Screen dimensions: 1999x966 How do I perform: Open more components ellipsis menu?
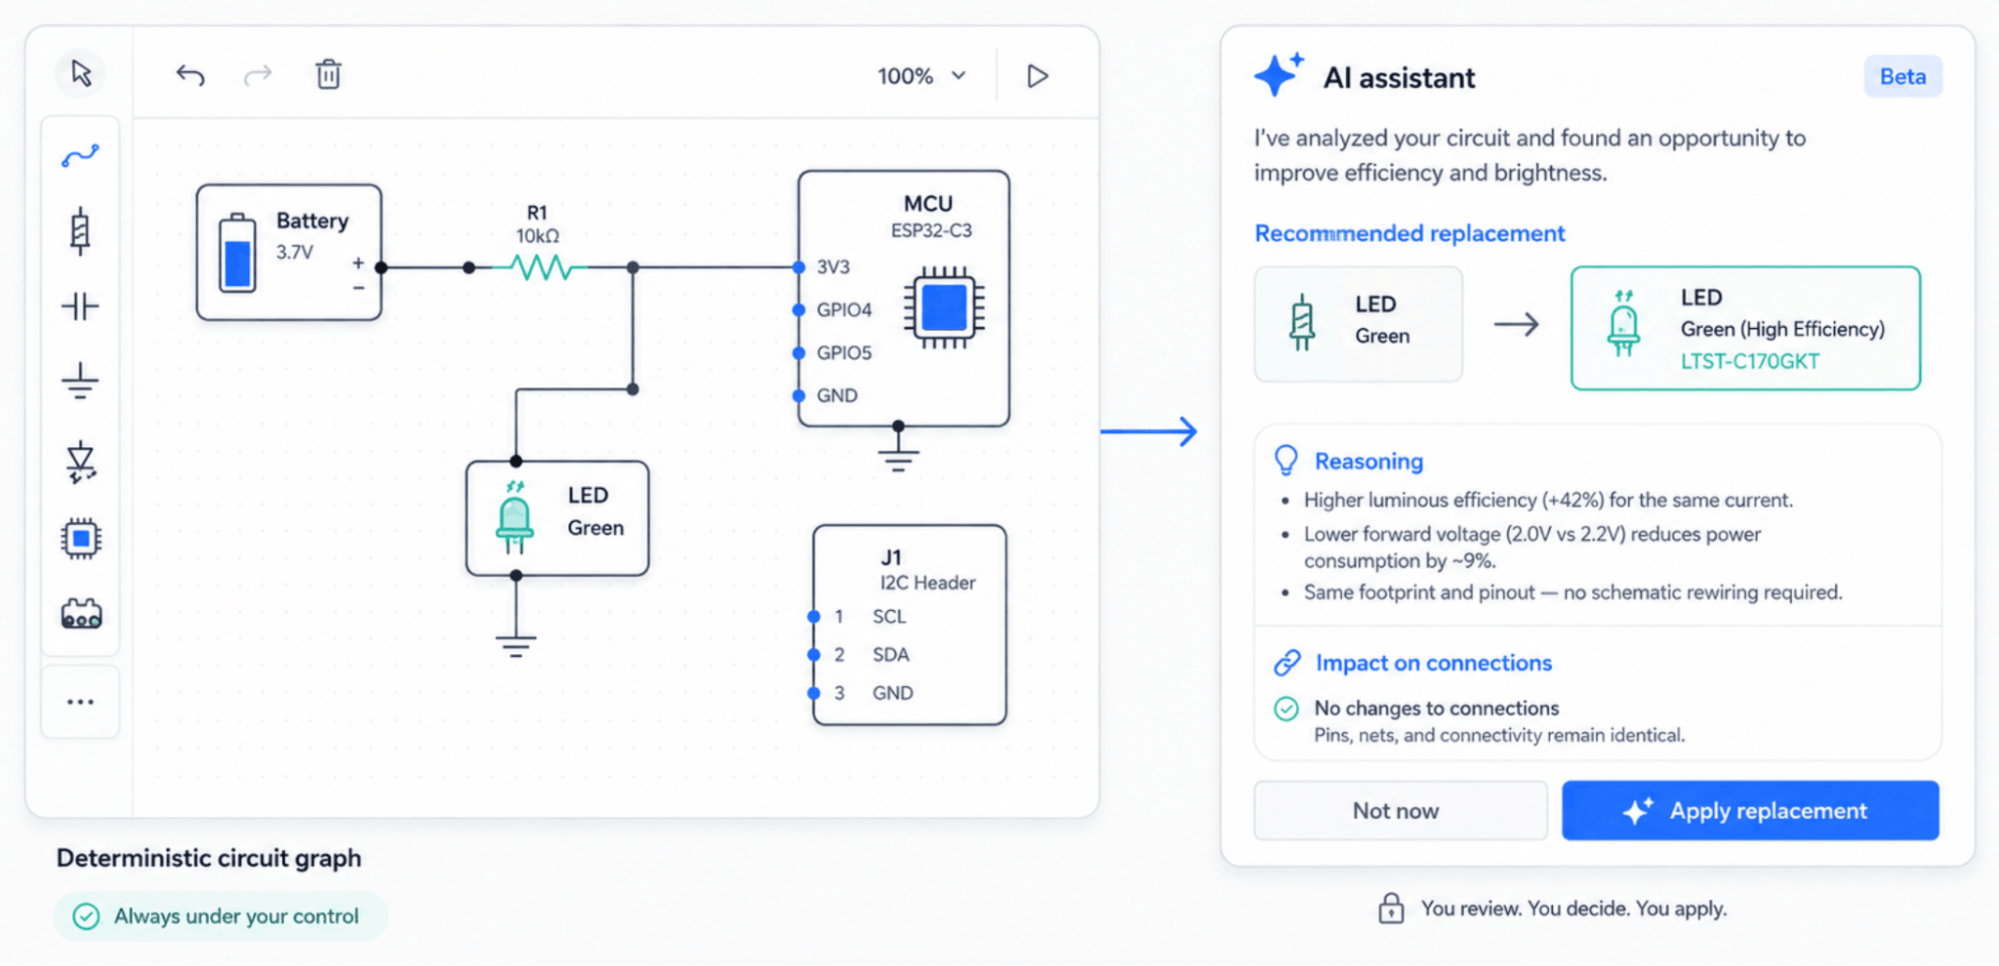(80, 702)
